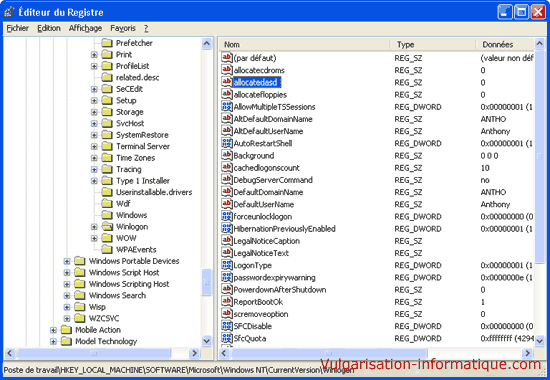Click the AutoRestartShell DWORD icon
The height and width of the screenshot is (380, 550).
(227, 143)
